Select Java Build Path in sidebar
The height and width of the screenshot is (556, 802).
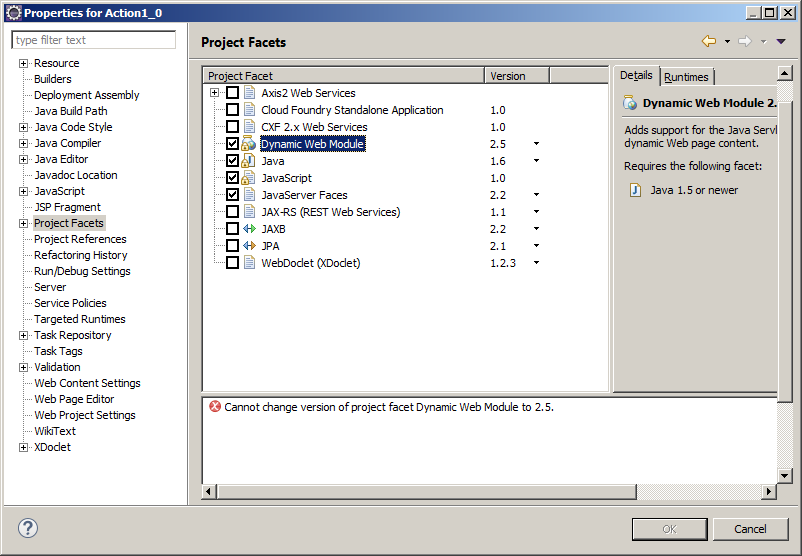71,111
